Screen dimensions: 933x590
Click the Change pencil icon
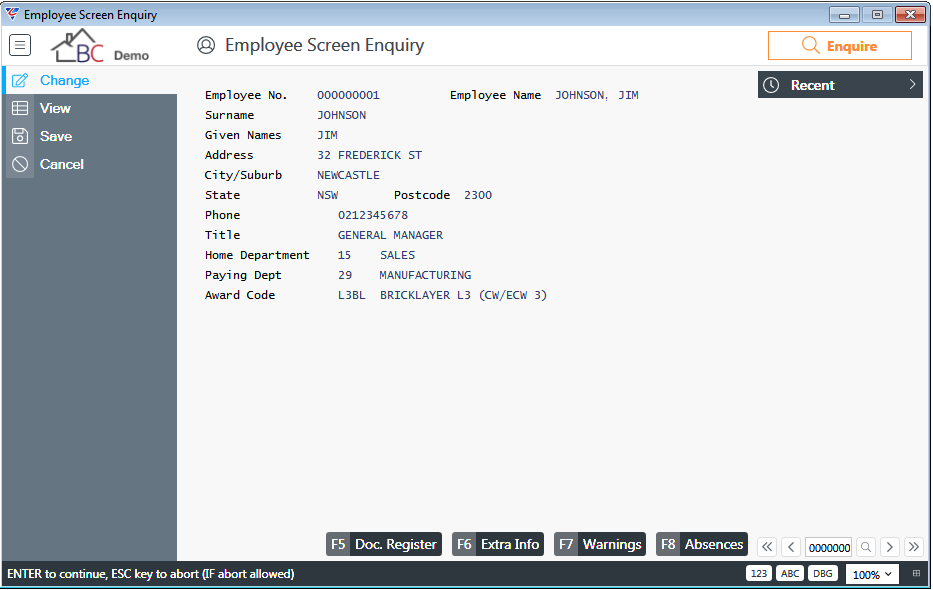[20, 80]
